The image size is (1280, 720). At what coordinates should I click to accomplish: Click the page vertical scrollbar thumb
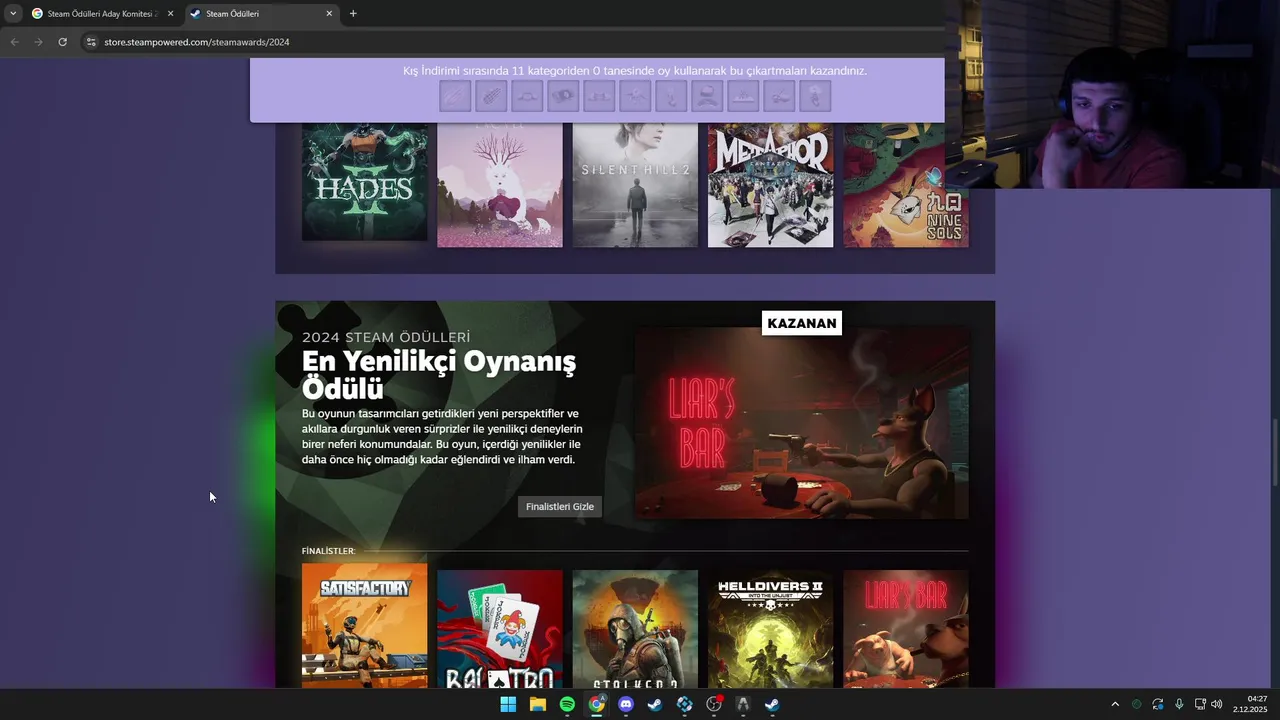point(1274,450)
